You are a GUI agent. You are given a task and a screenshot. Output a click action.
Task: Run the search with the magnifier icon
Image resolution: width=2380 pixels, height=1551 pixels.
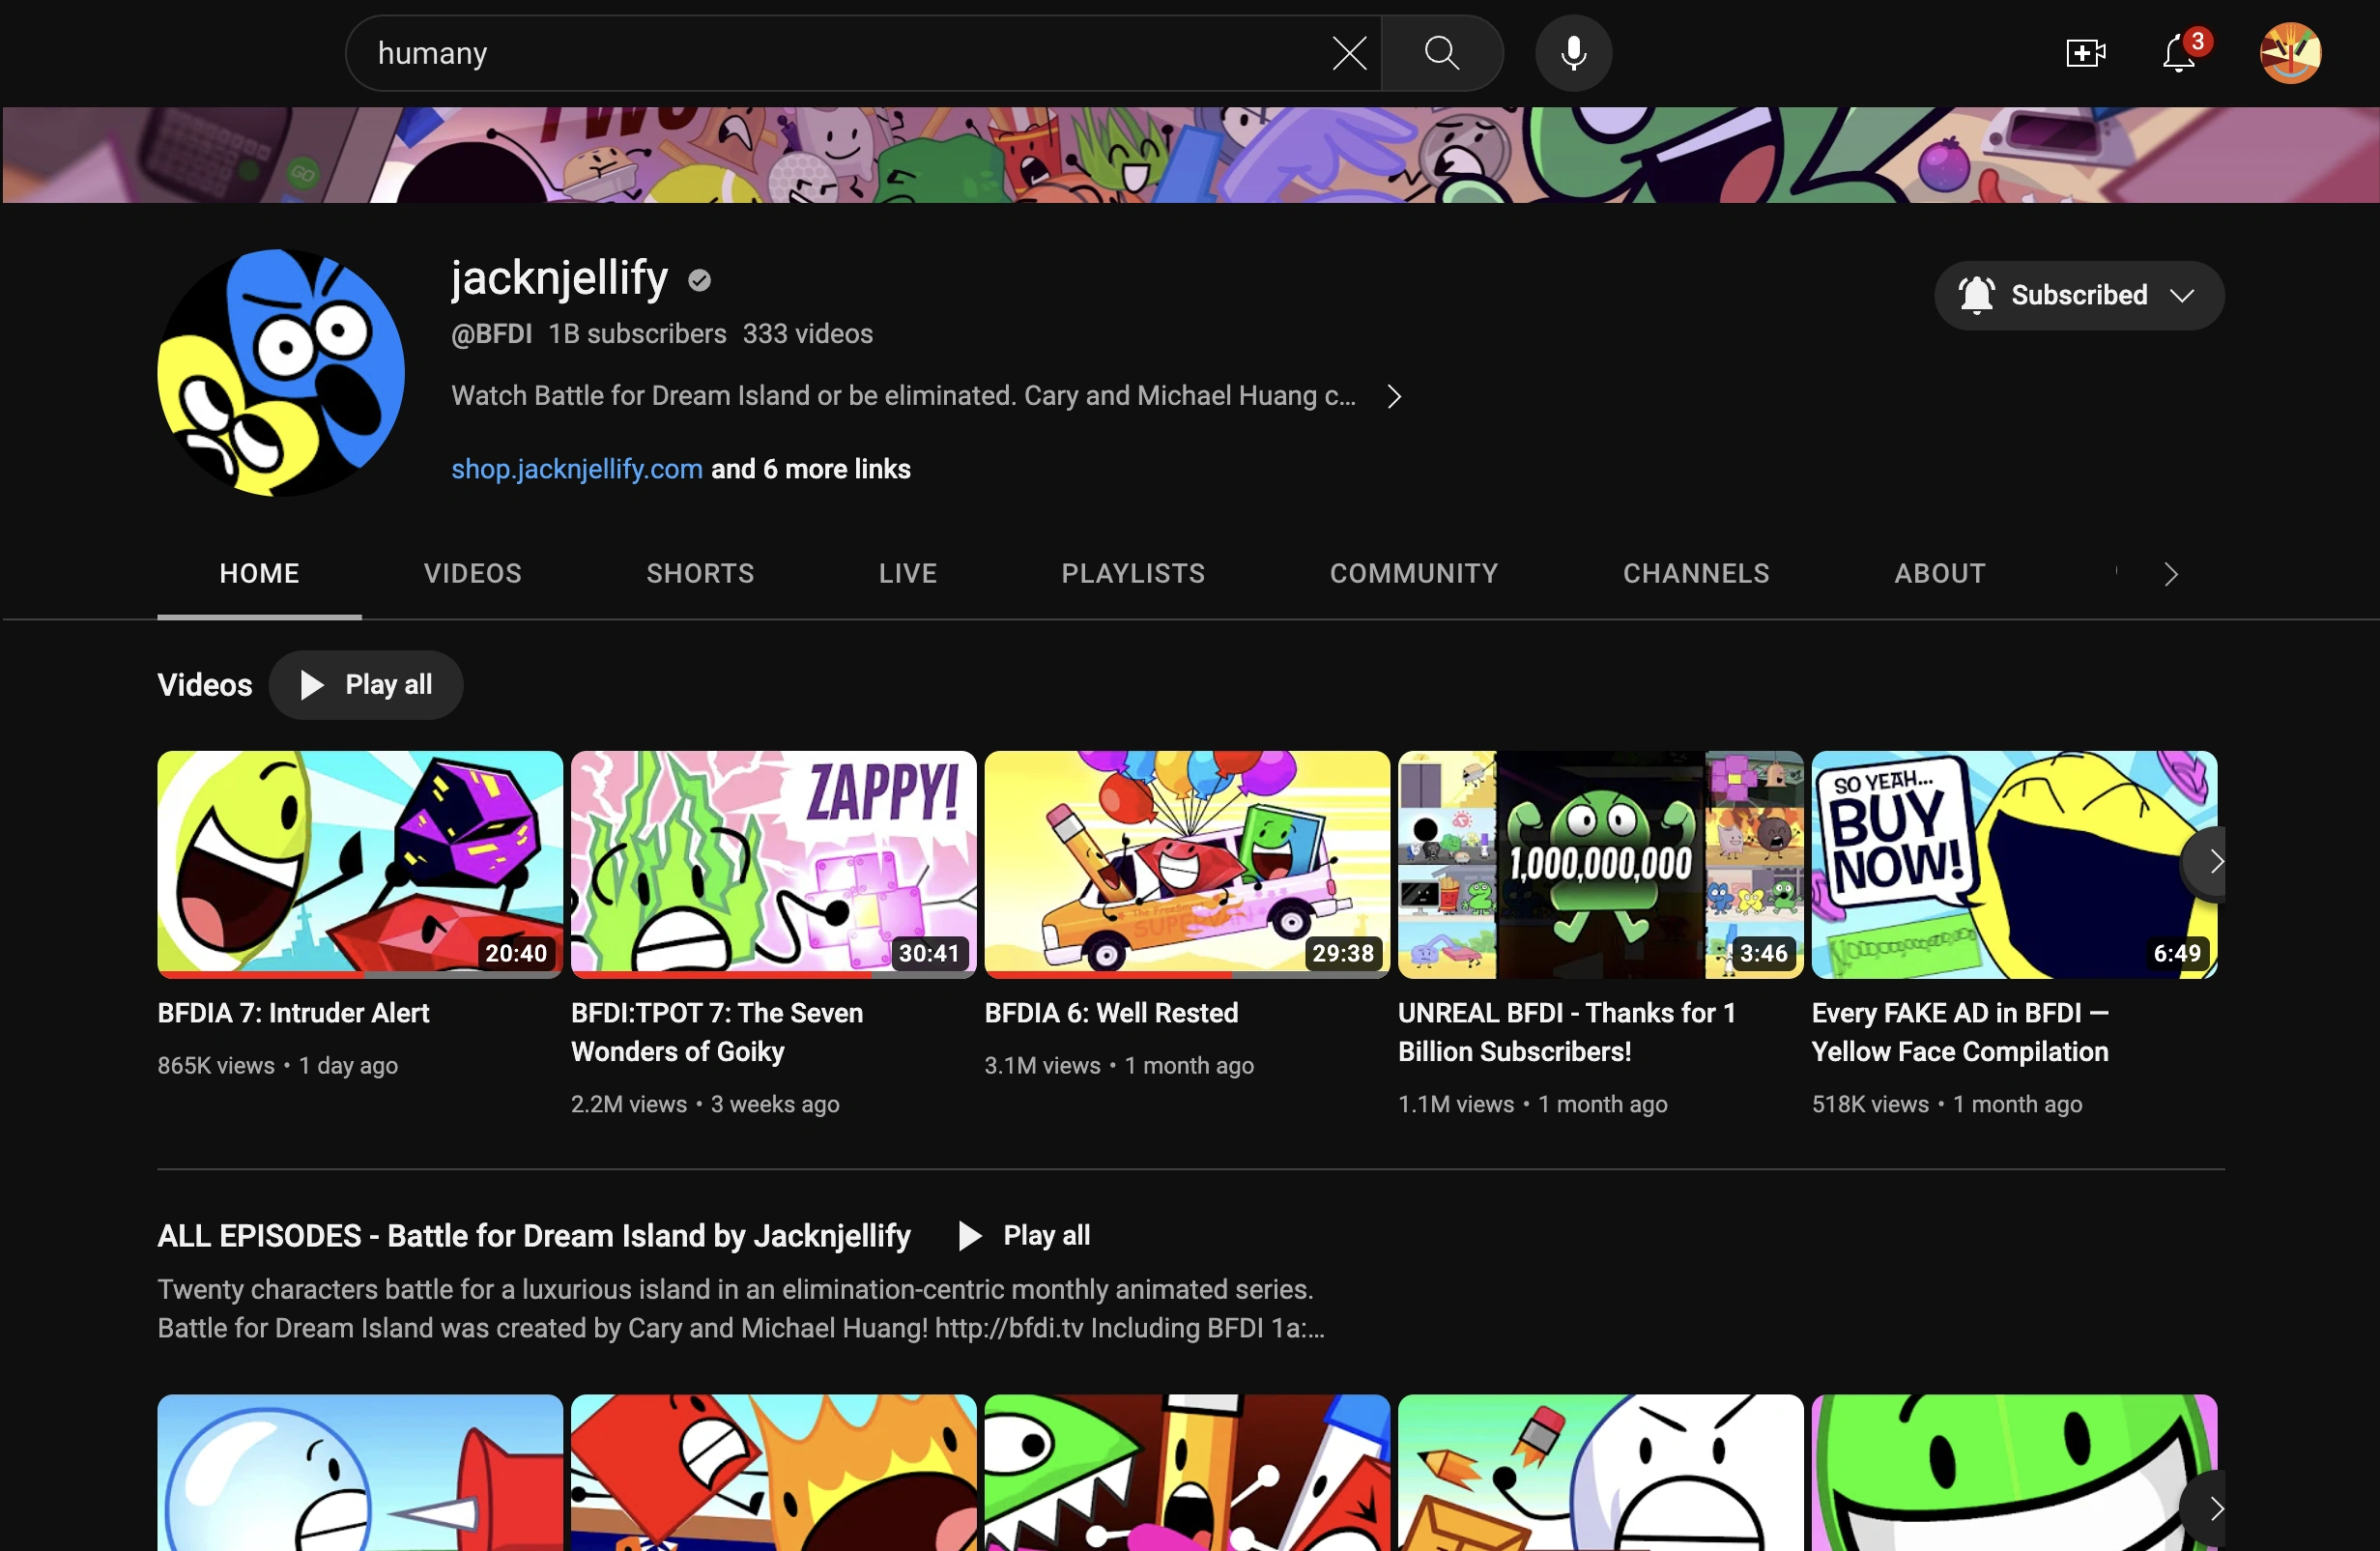[x=1442, y=53]
